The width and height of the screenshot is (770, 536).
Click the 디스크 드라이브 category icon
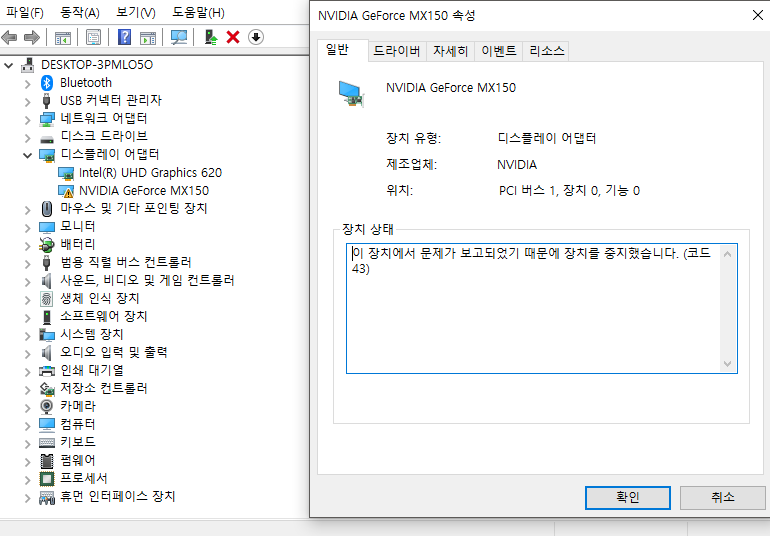coord(47,138)
